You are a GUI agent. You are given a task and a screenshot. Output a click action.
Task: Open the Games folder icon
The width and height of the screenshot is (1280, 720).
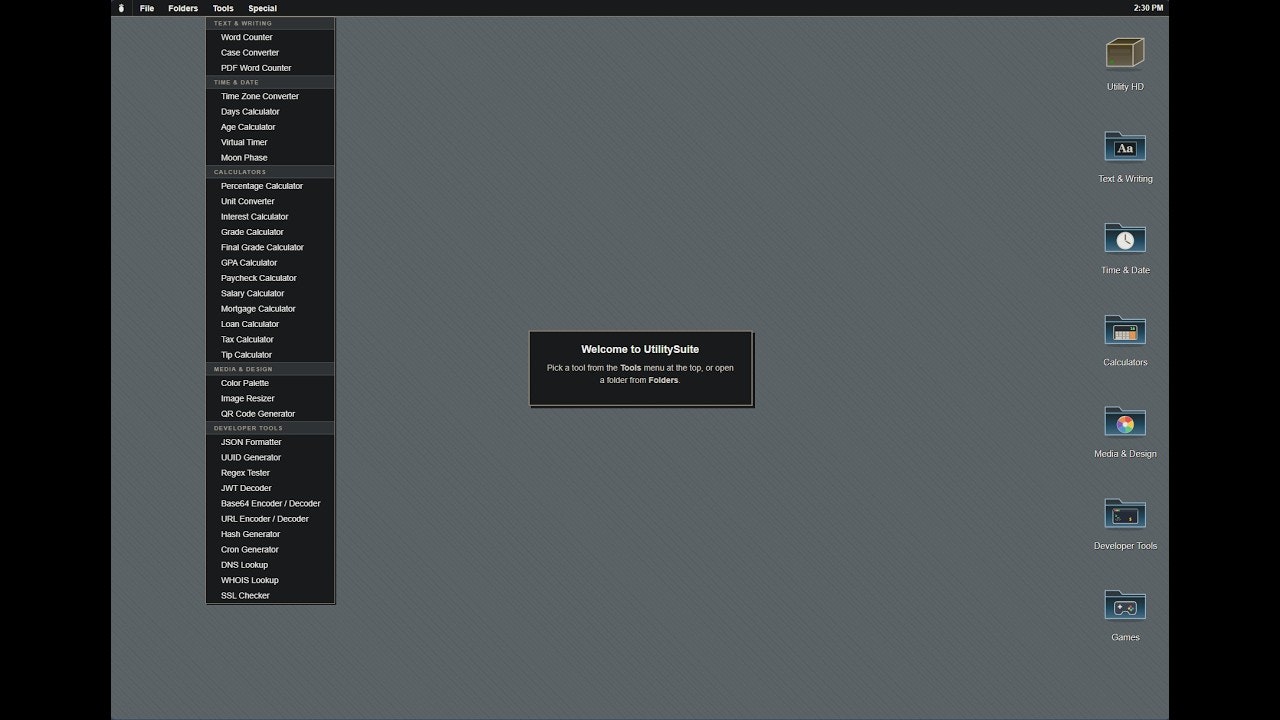(1125, 605)
